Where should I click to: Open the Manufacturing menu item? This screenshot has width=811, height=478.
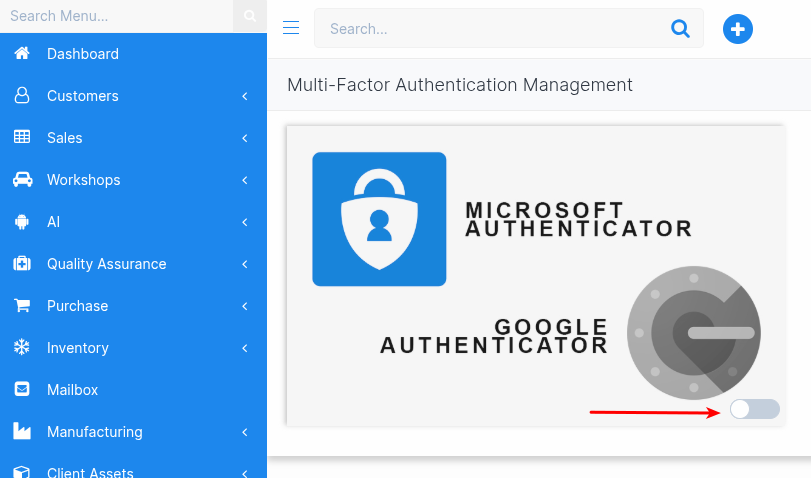[95, 432]
